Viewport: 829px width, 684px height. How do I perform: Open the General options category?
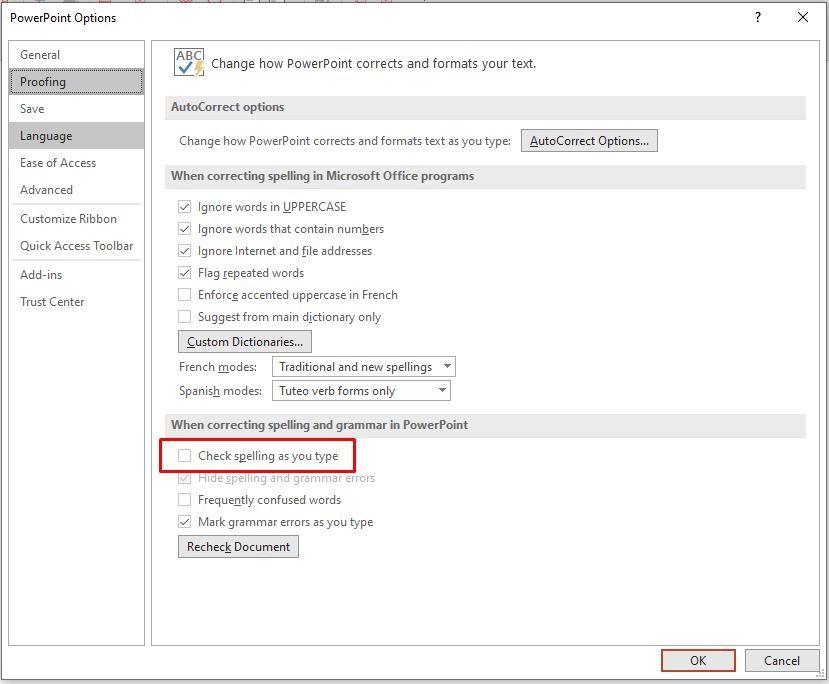click(76, 54)
